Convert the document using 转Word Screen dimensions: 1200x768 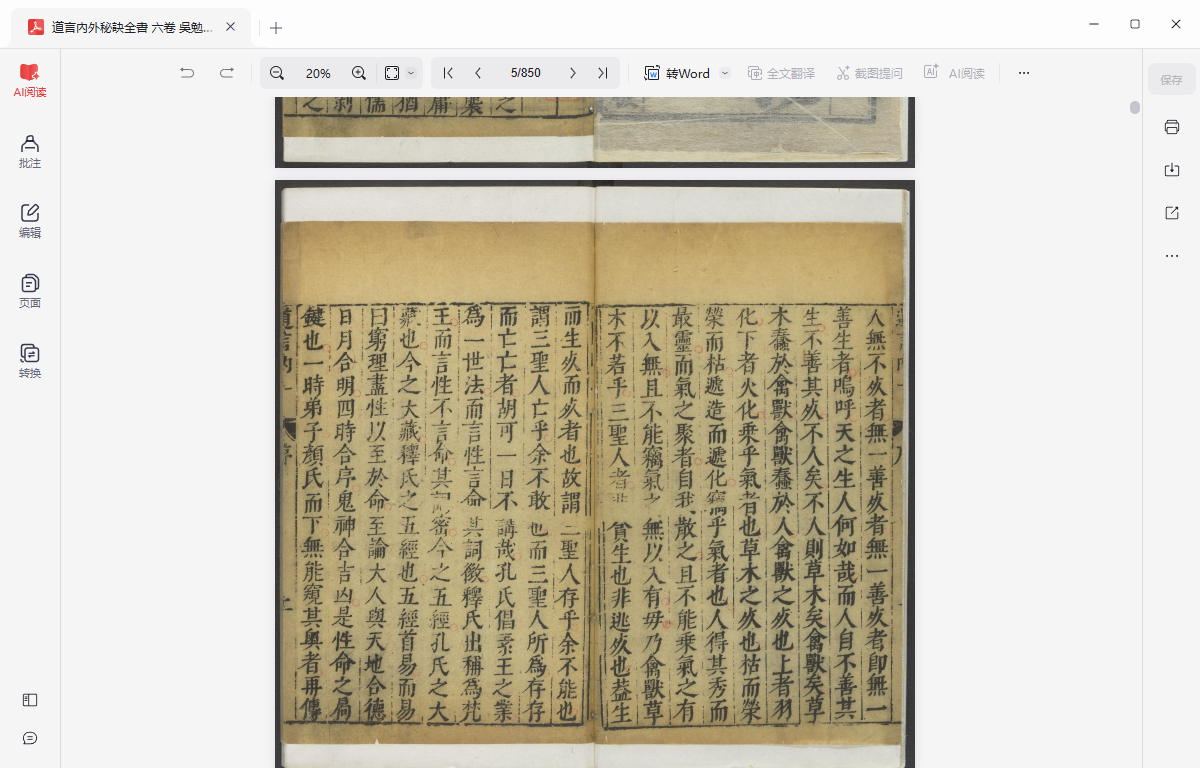click(678, 73)
